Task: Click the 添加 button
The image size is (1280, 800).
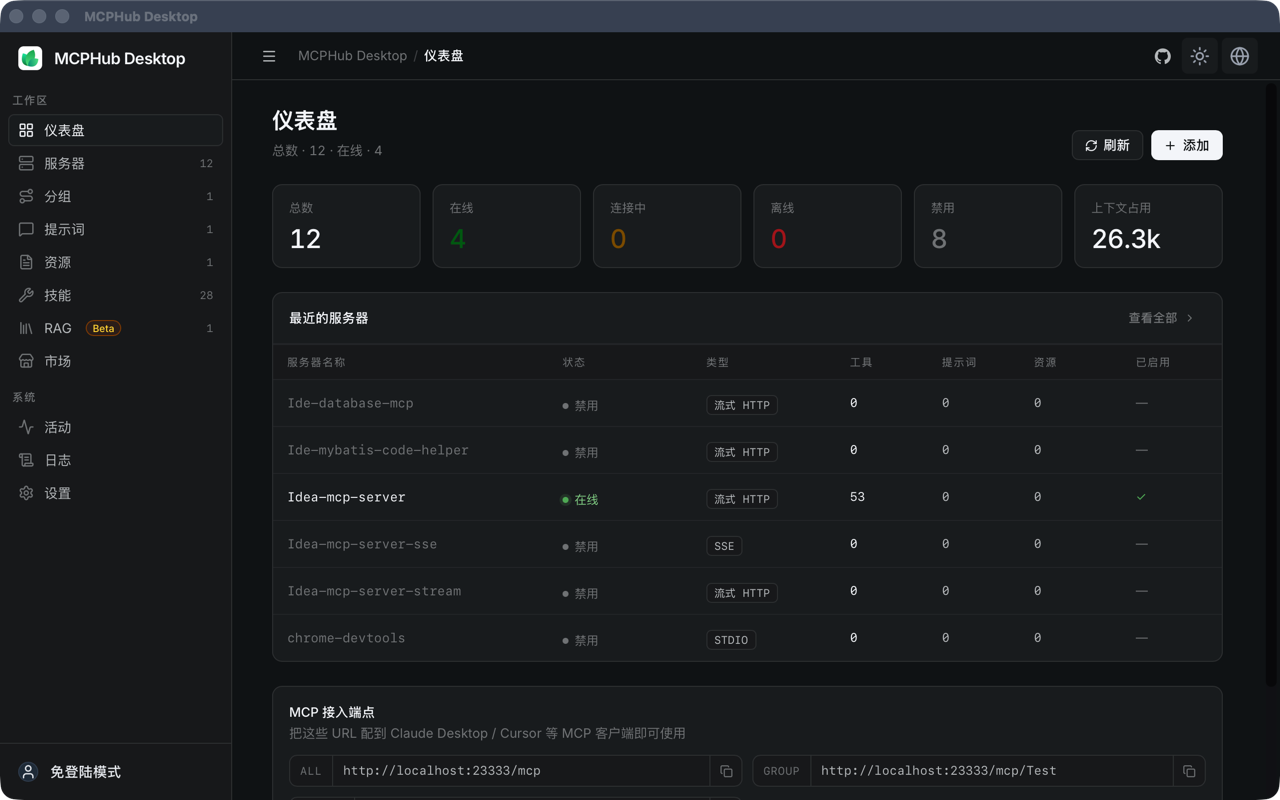Action: click(1187, 146)
